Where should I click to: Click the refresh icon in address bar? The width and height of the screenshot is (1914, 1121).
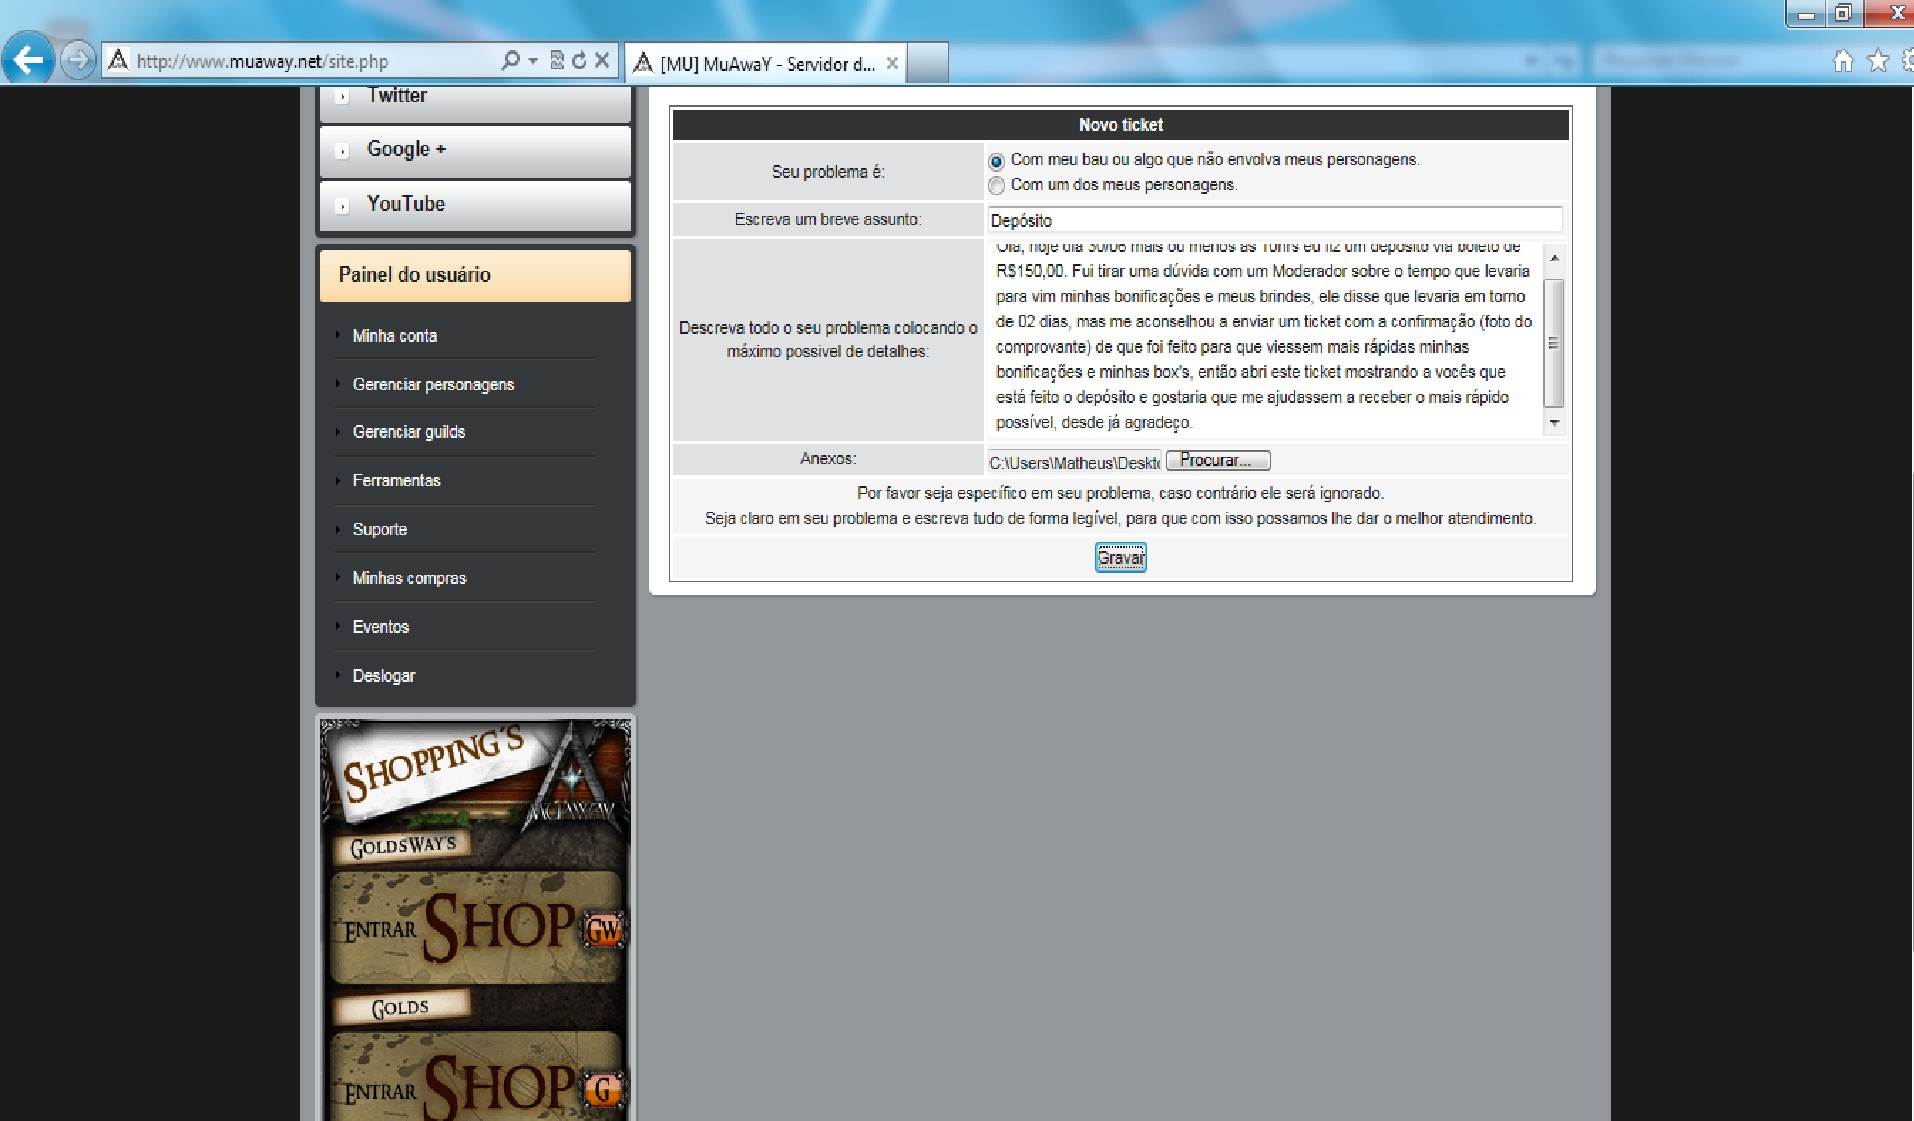[x=579, y=61]
